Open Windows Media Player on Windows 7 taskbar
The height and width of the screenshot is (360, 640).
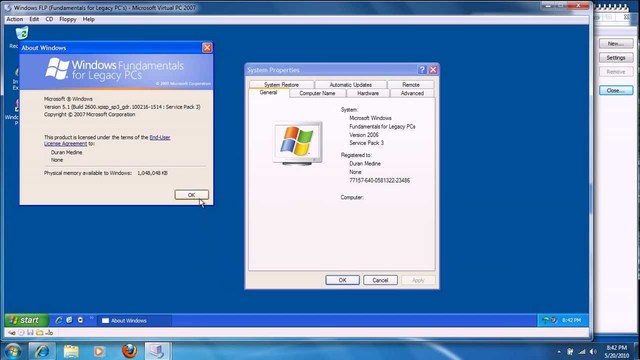point(99,351)
